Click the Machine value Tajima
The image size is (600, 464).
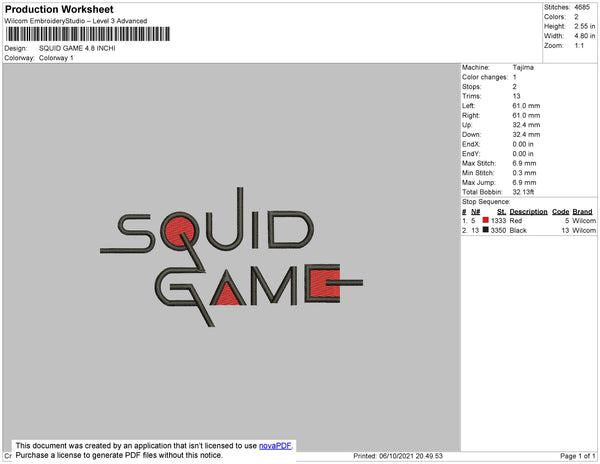tap(523, 67)
